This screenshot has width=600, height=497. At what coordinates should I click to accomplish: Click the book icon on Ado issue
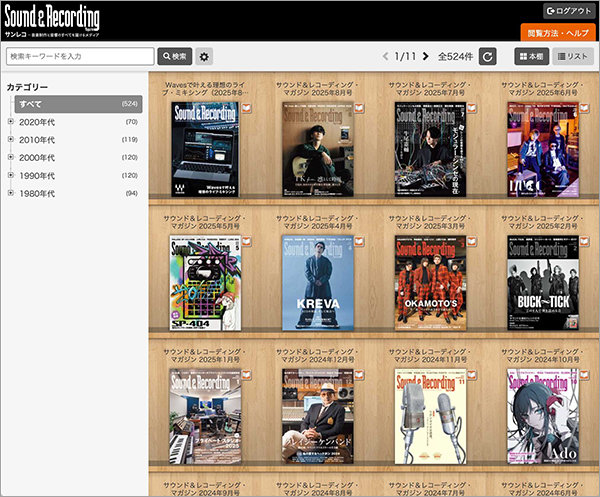(x=585, y=375)
